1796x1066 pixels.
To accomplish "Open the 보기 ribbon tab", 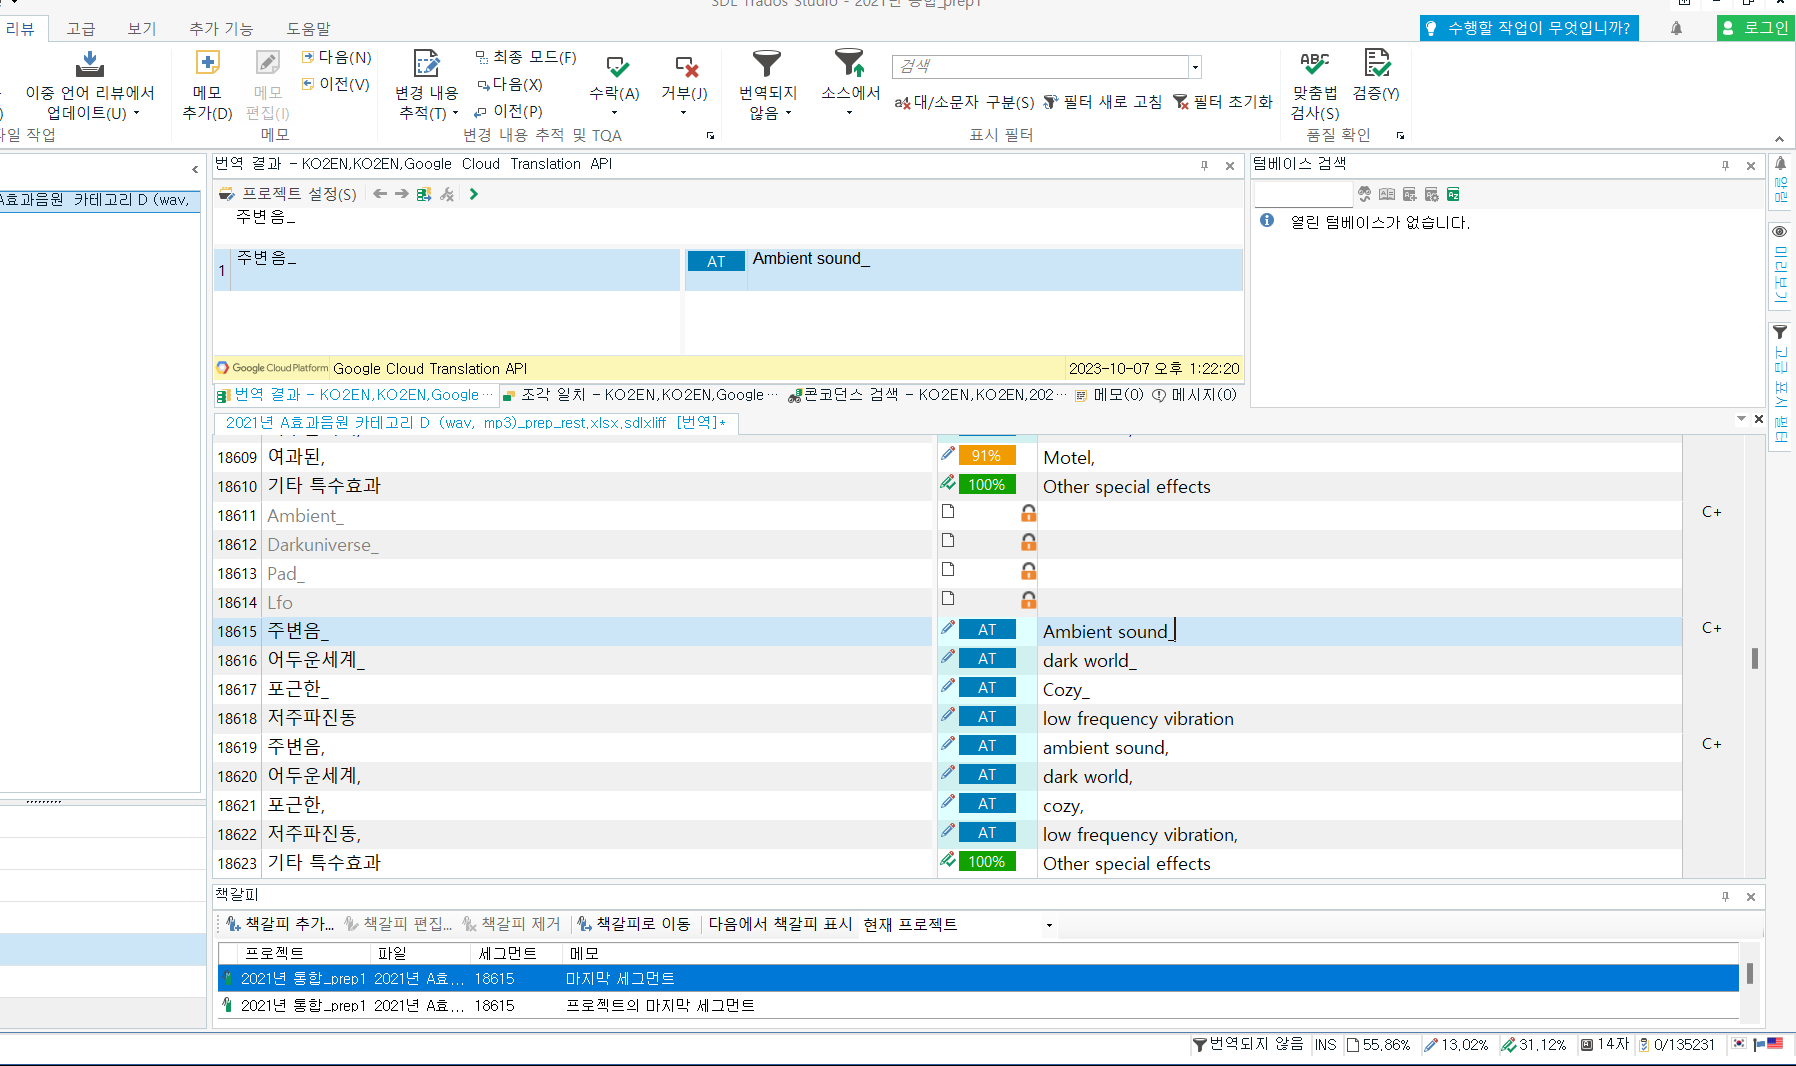I will click(142, 29).
